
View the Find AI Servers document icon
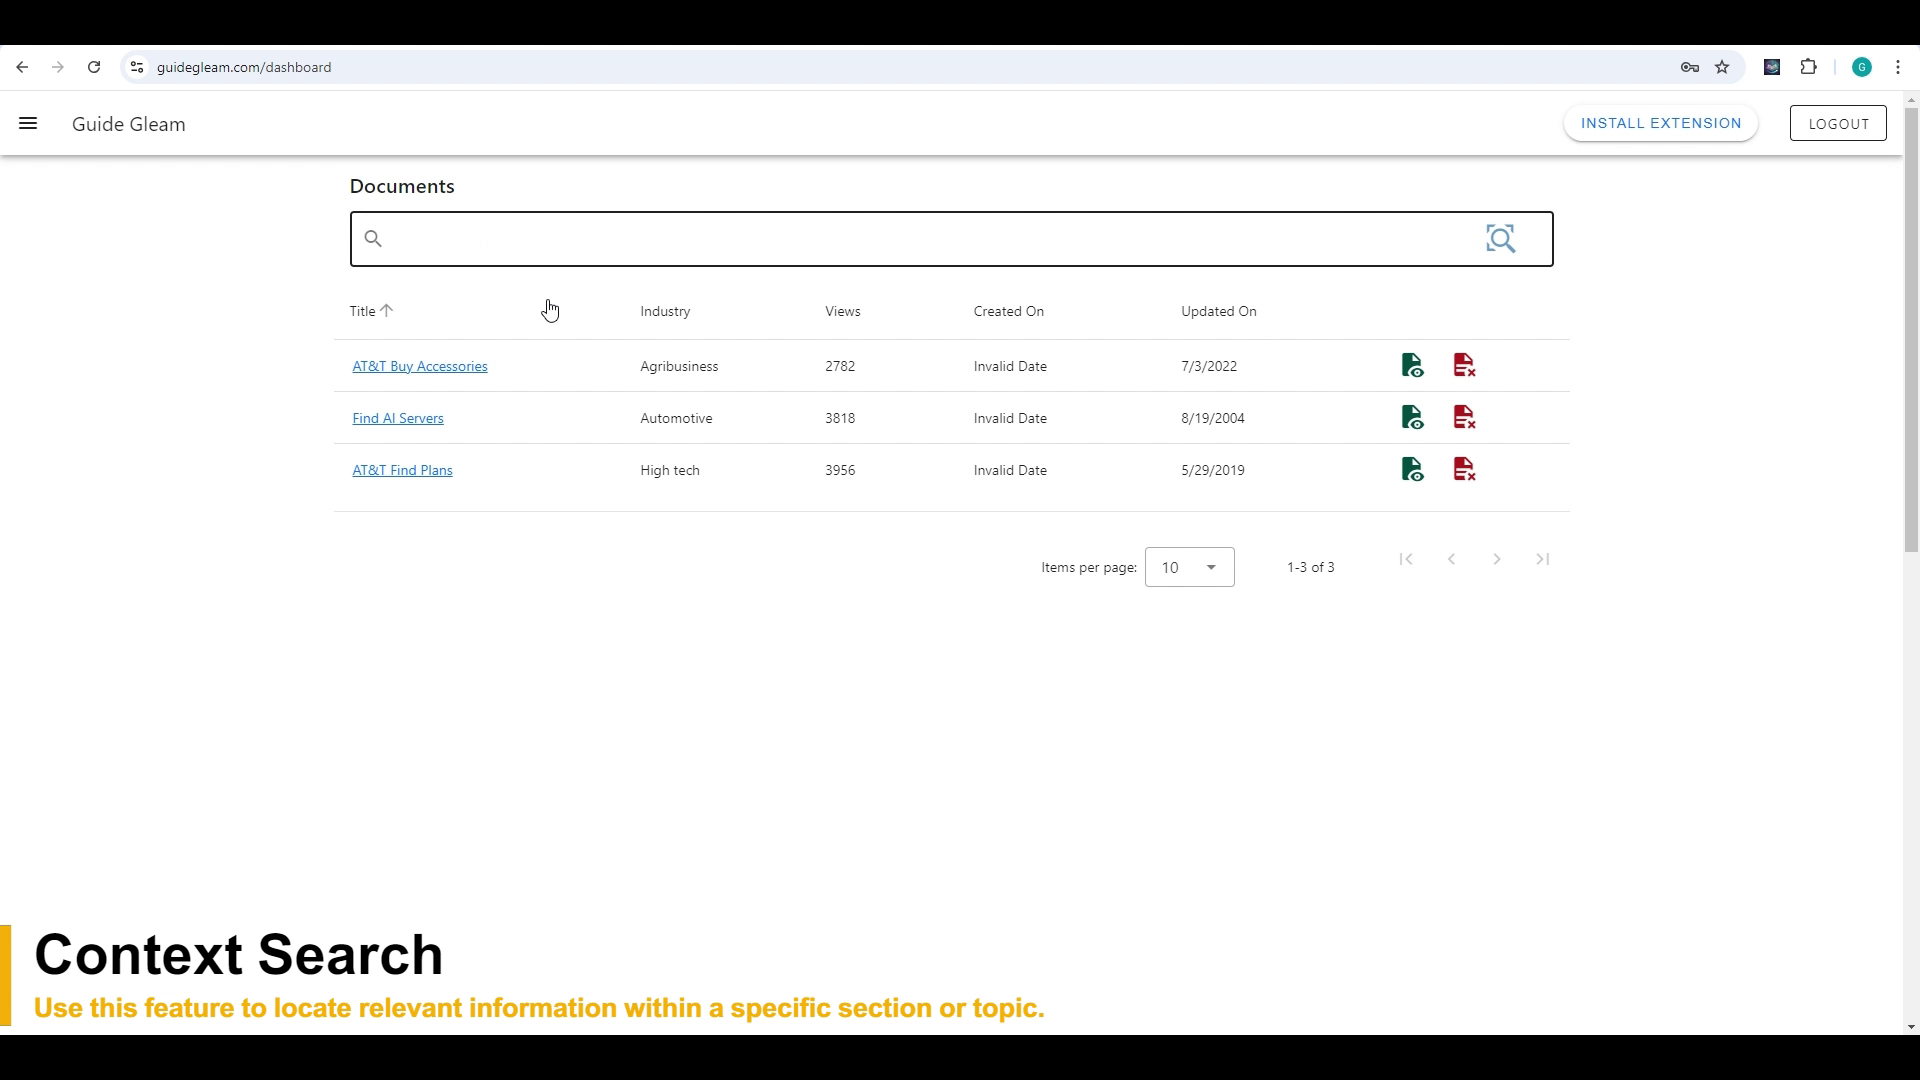[1412, 418]
